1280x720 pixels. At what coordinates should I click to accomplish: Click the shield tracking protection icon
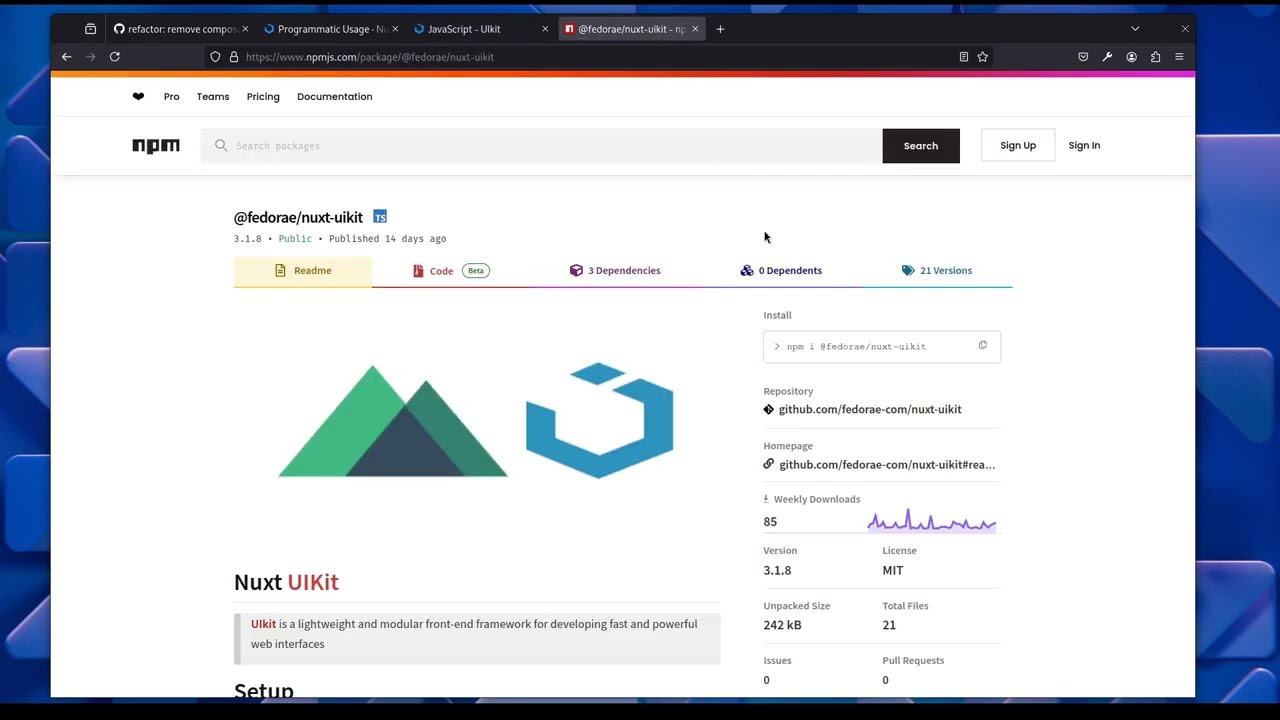coord(215,57)
